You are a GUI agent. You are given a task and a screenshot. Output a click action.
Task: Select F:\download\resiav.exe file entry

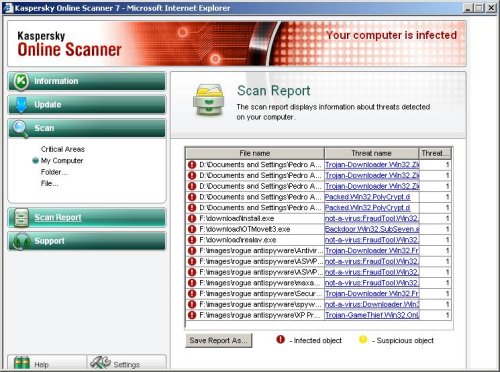pos(238,240)
